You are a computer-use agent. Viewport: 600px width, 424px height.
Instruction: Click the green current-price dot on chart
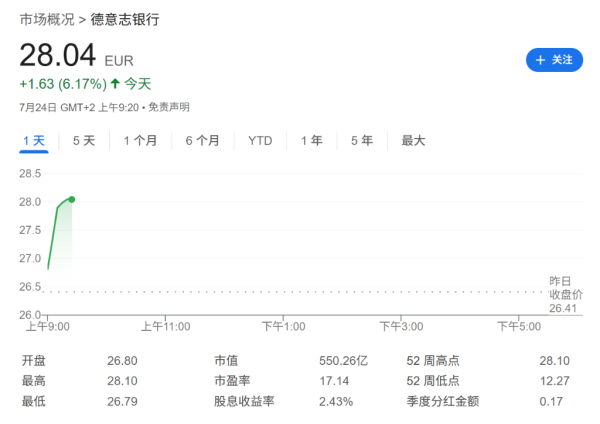(x=72, y=199)
